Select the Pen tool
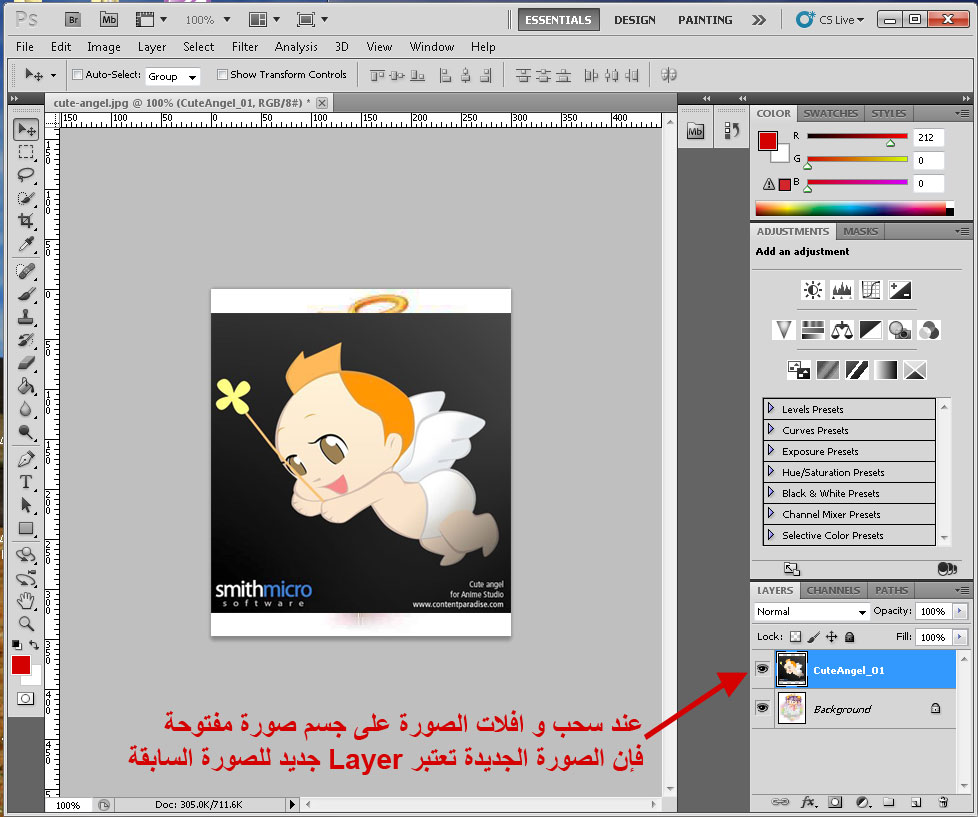Viewport: 978px width, 817px height. [26, 459]
